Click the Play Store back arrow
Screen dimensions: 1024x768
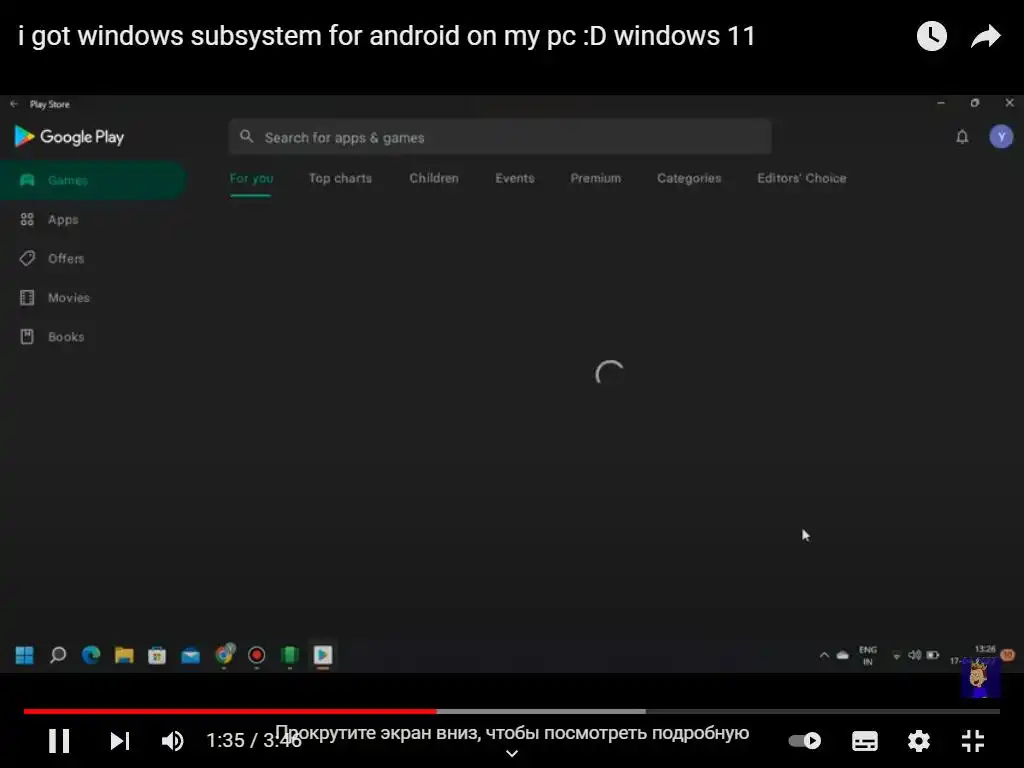14,104
